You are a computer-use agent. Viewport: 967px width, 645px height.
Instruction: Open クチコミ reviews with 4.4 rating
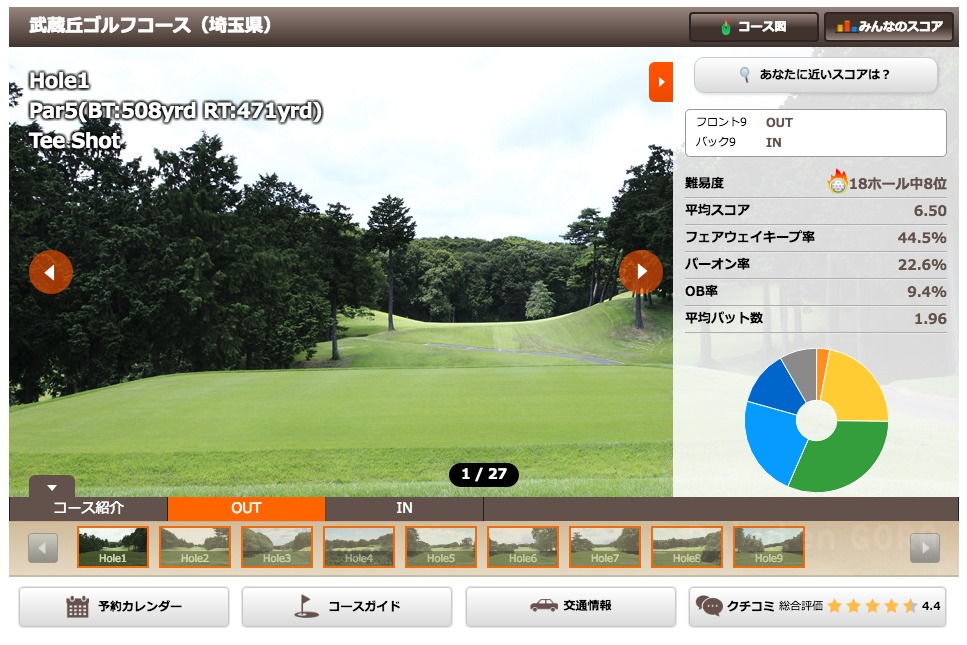(x=817, y=606)
